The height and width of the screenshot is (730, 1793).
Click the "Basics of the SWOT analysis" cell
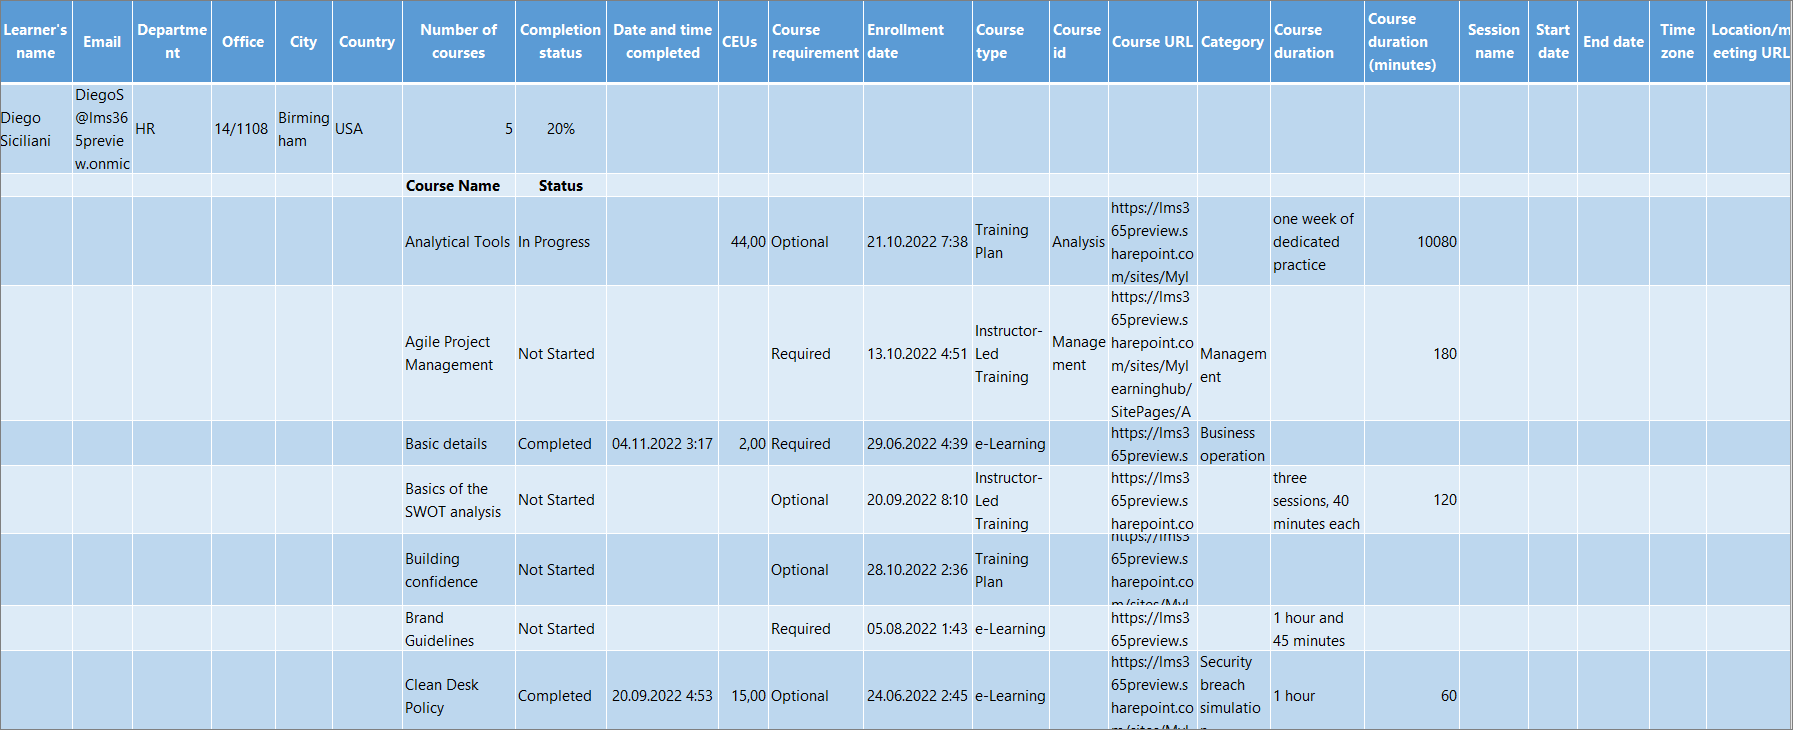[x=453, y=500]
